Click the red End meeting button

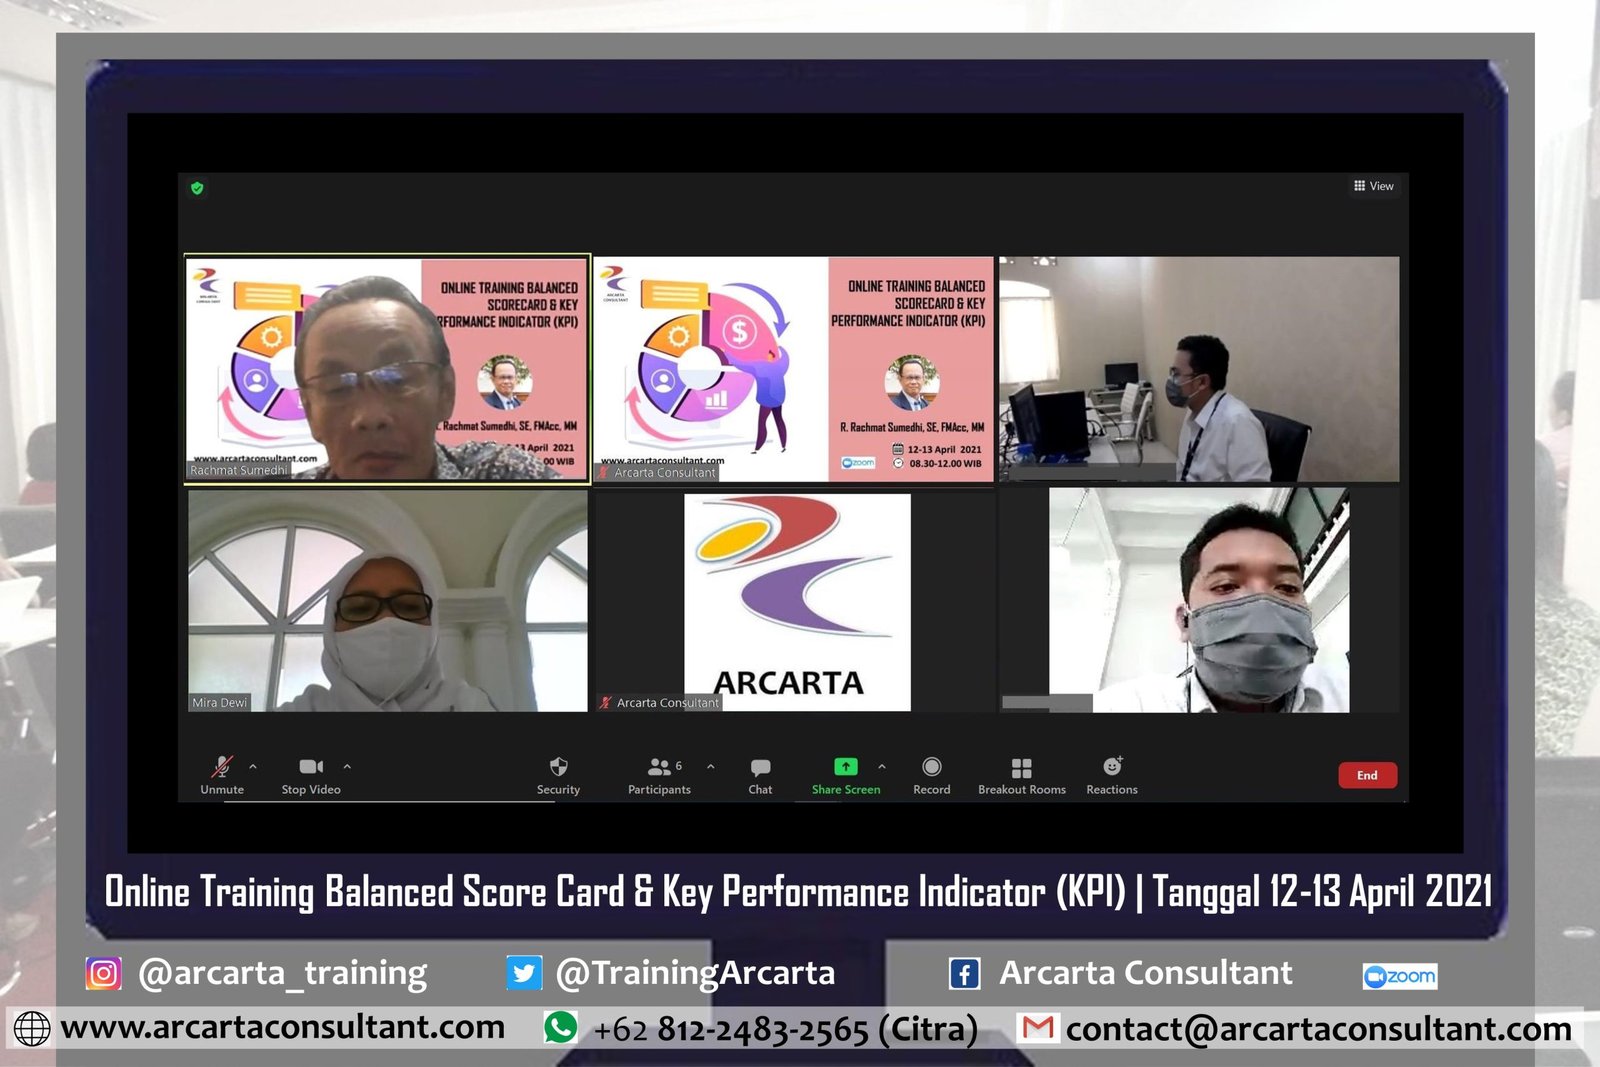[1367, 775]
